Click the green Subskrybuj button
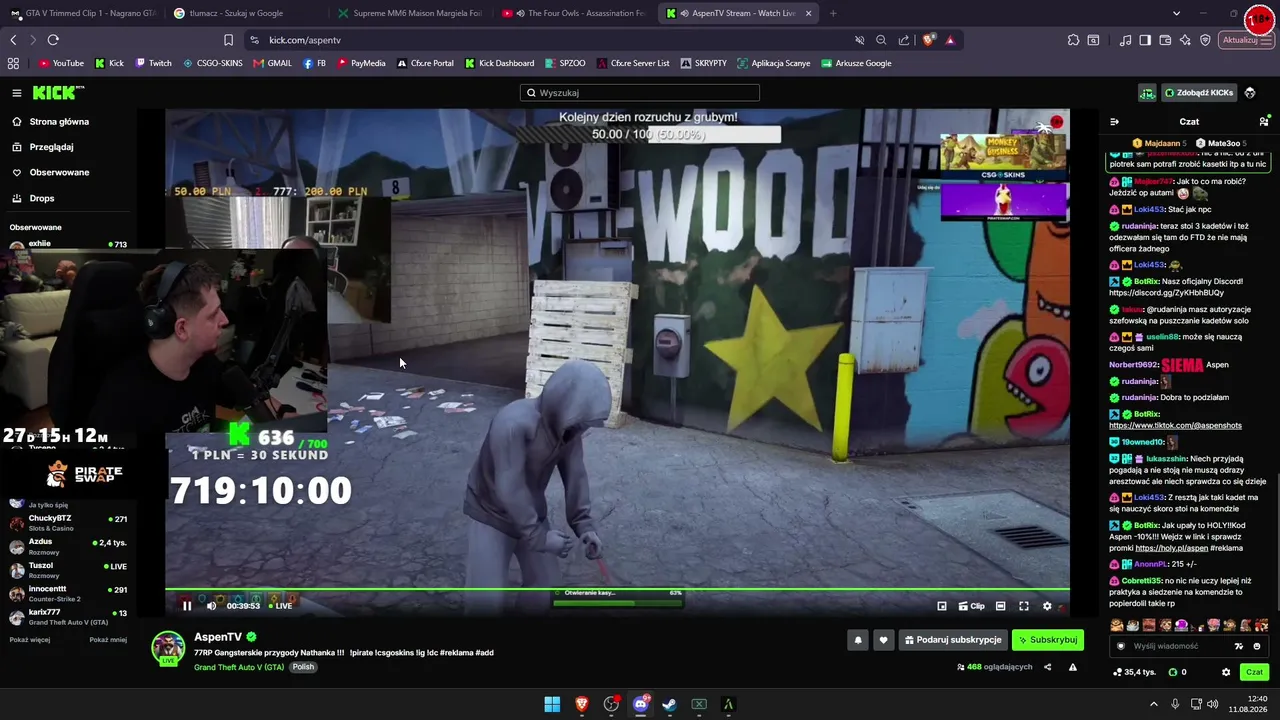Screen dimensions: 1280x720 tap(1048, 640)
